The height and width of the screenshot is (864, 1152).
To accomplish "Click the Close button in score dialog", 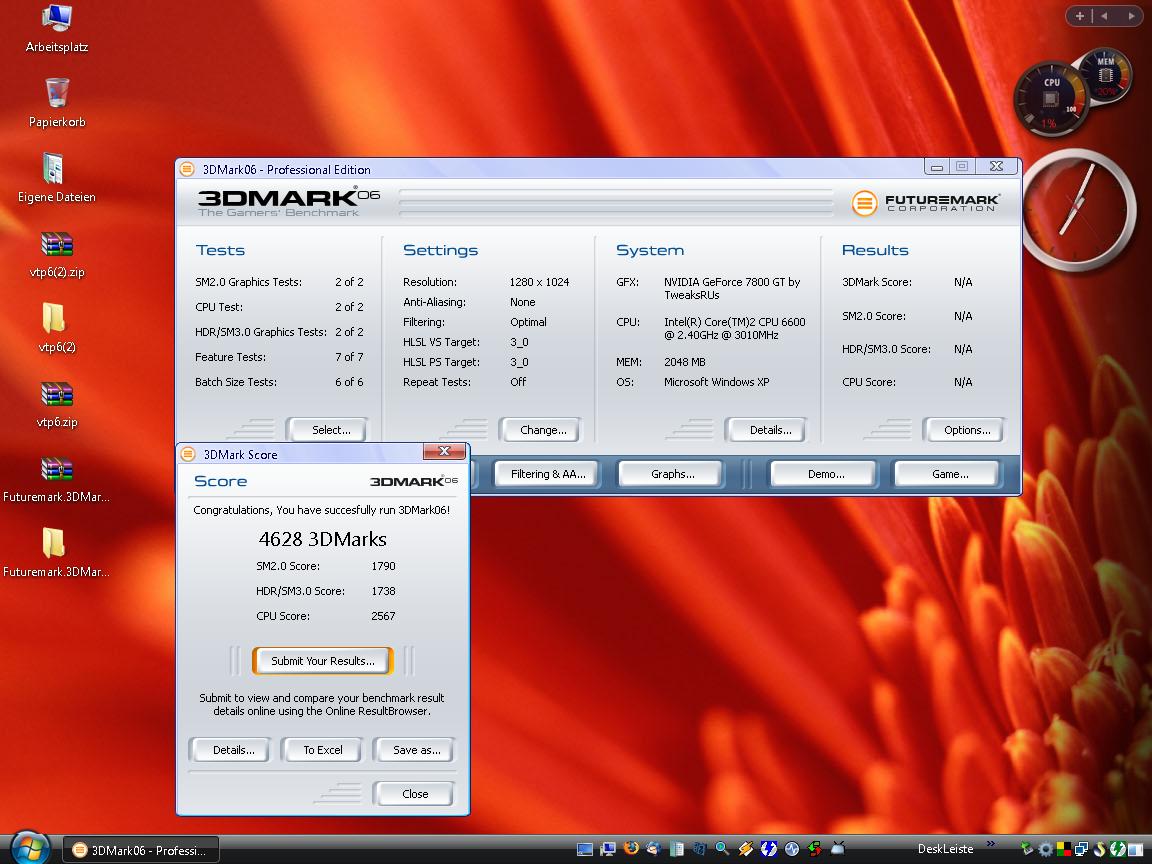I will [414, 793].
